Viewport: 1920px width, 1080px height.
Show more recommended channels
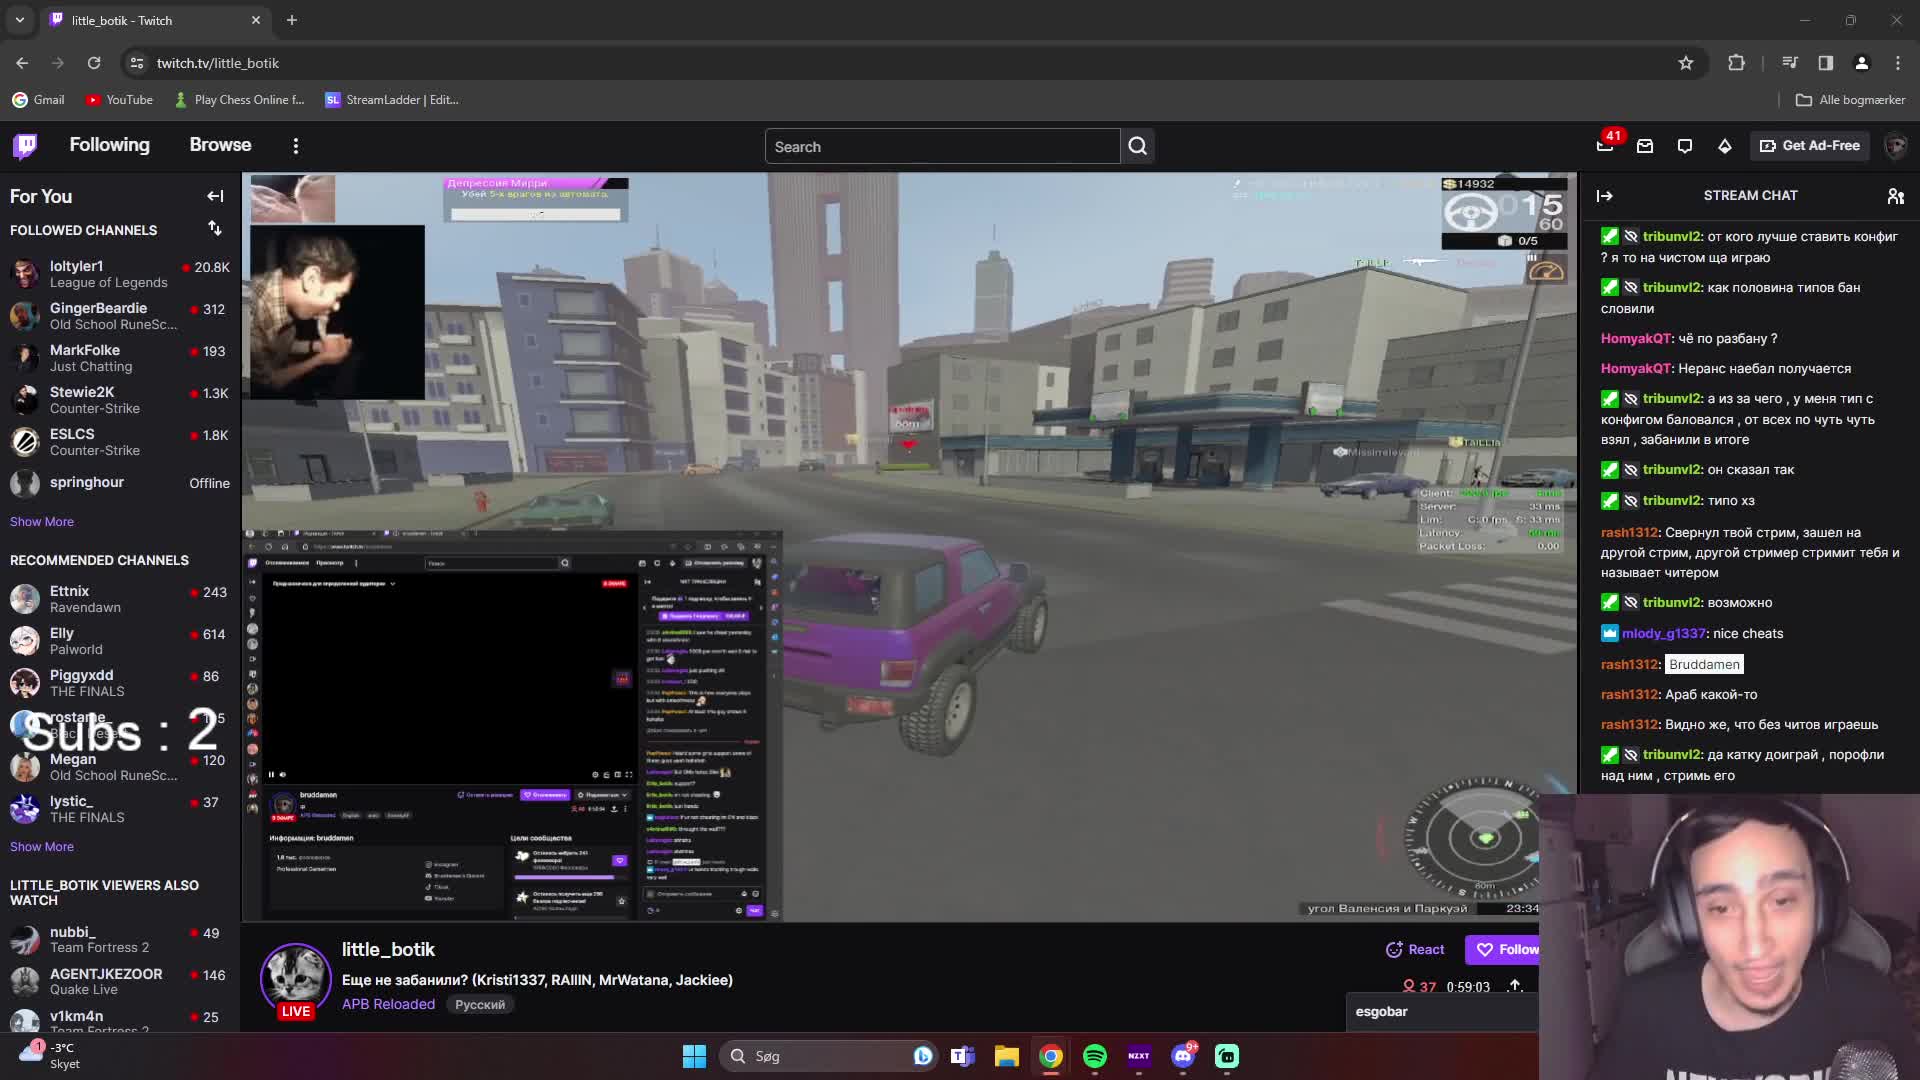(x=42, y=847)
